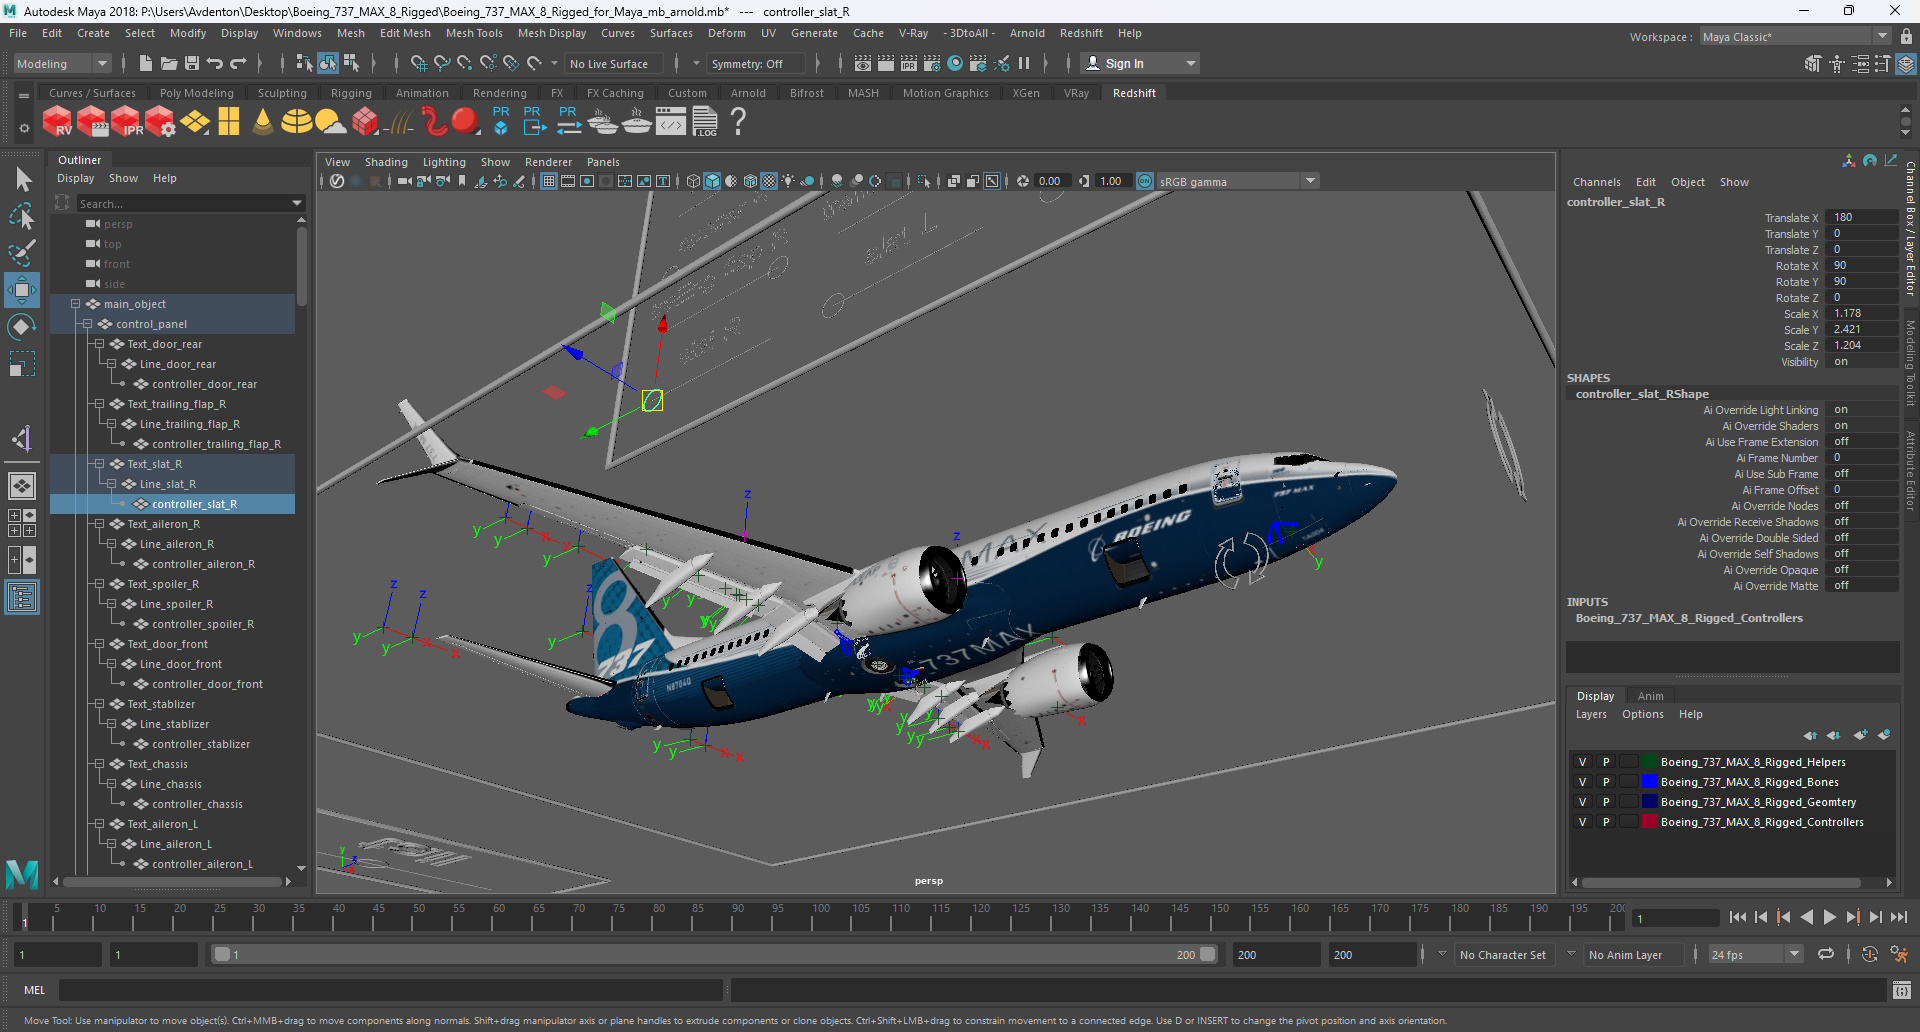The height and width of the screenshot is (1032, 1920).
Task: Toggle visibility V for Rigged_Controllers layer
Action: (x=1582, y=822)
